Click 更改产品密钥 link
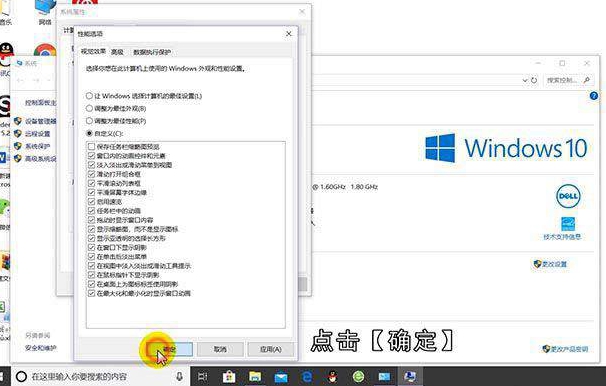606x386 pixels. [570, 349]
